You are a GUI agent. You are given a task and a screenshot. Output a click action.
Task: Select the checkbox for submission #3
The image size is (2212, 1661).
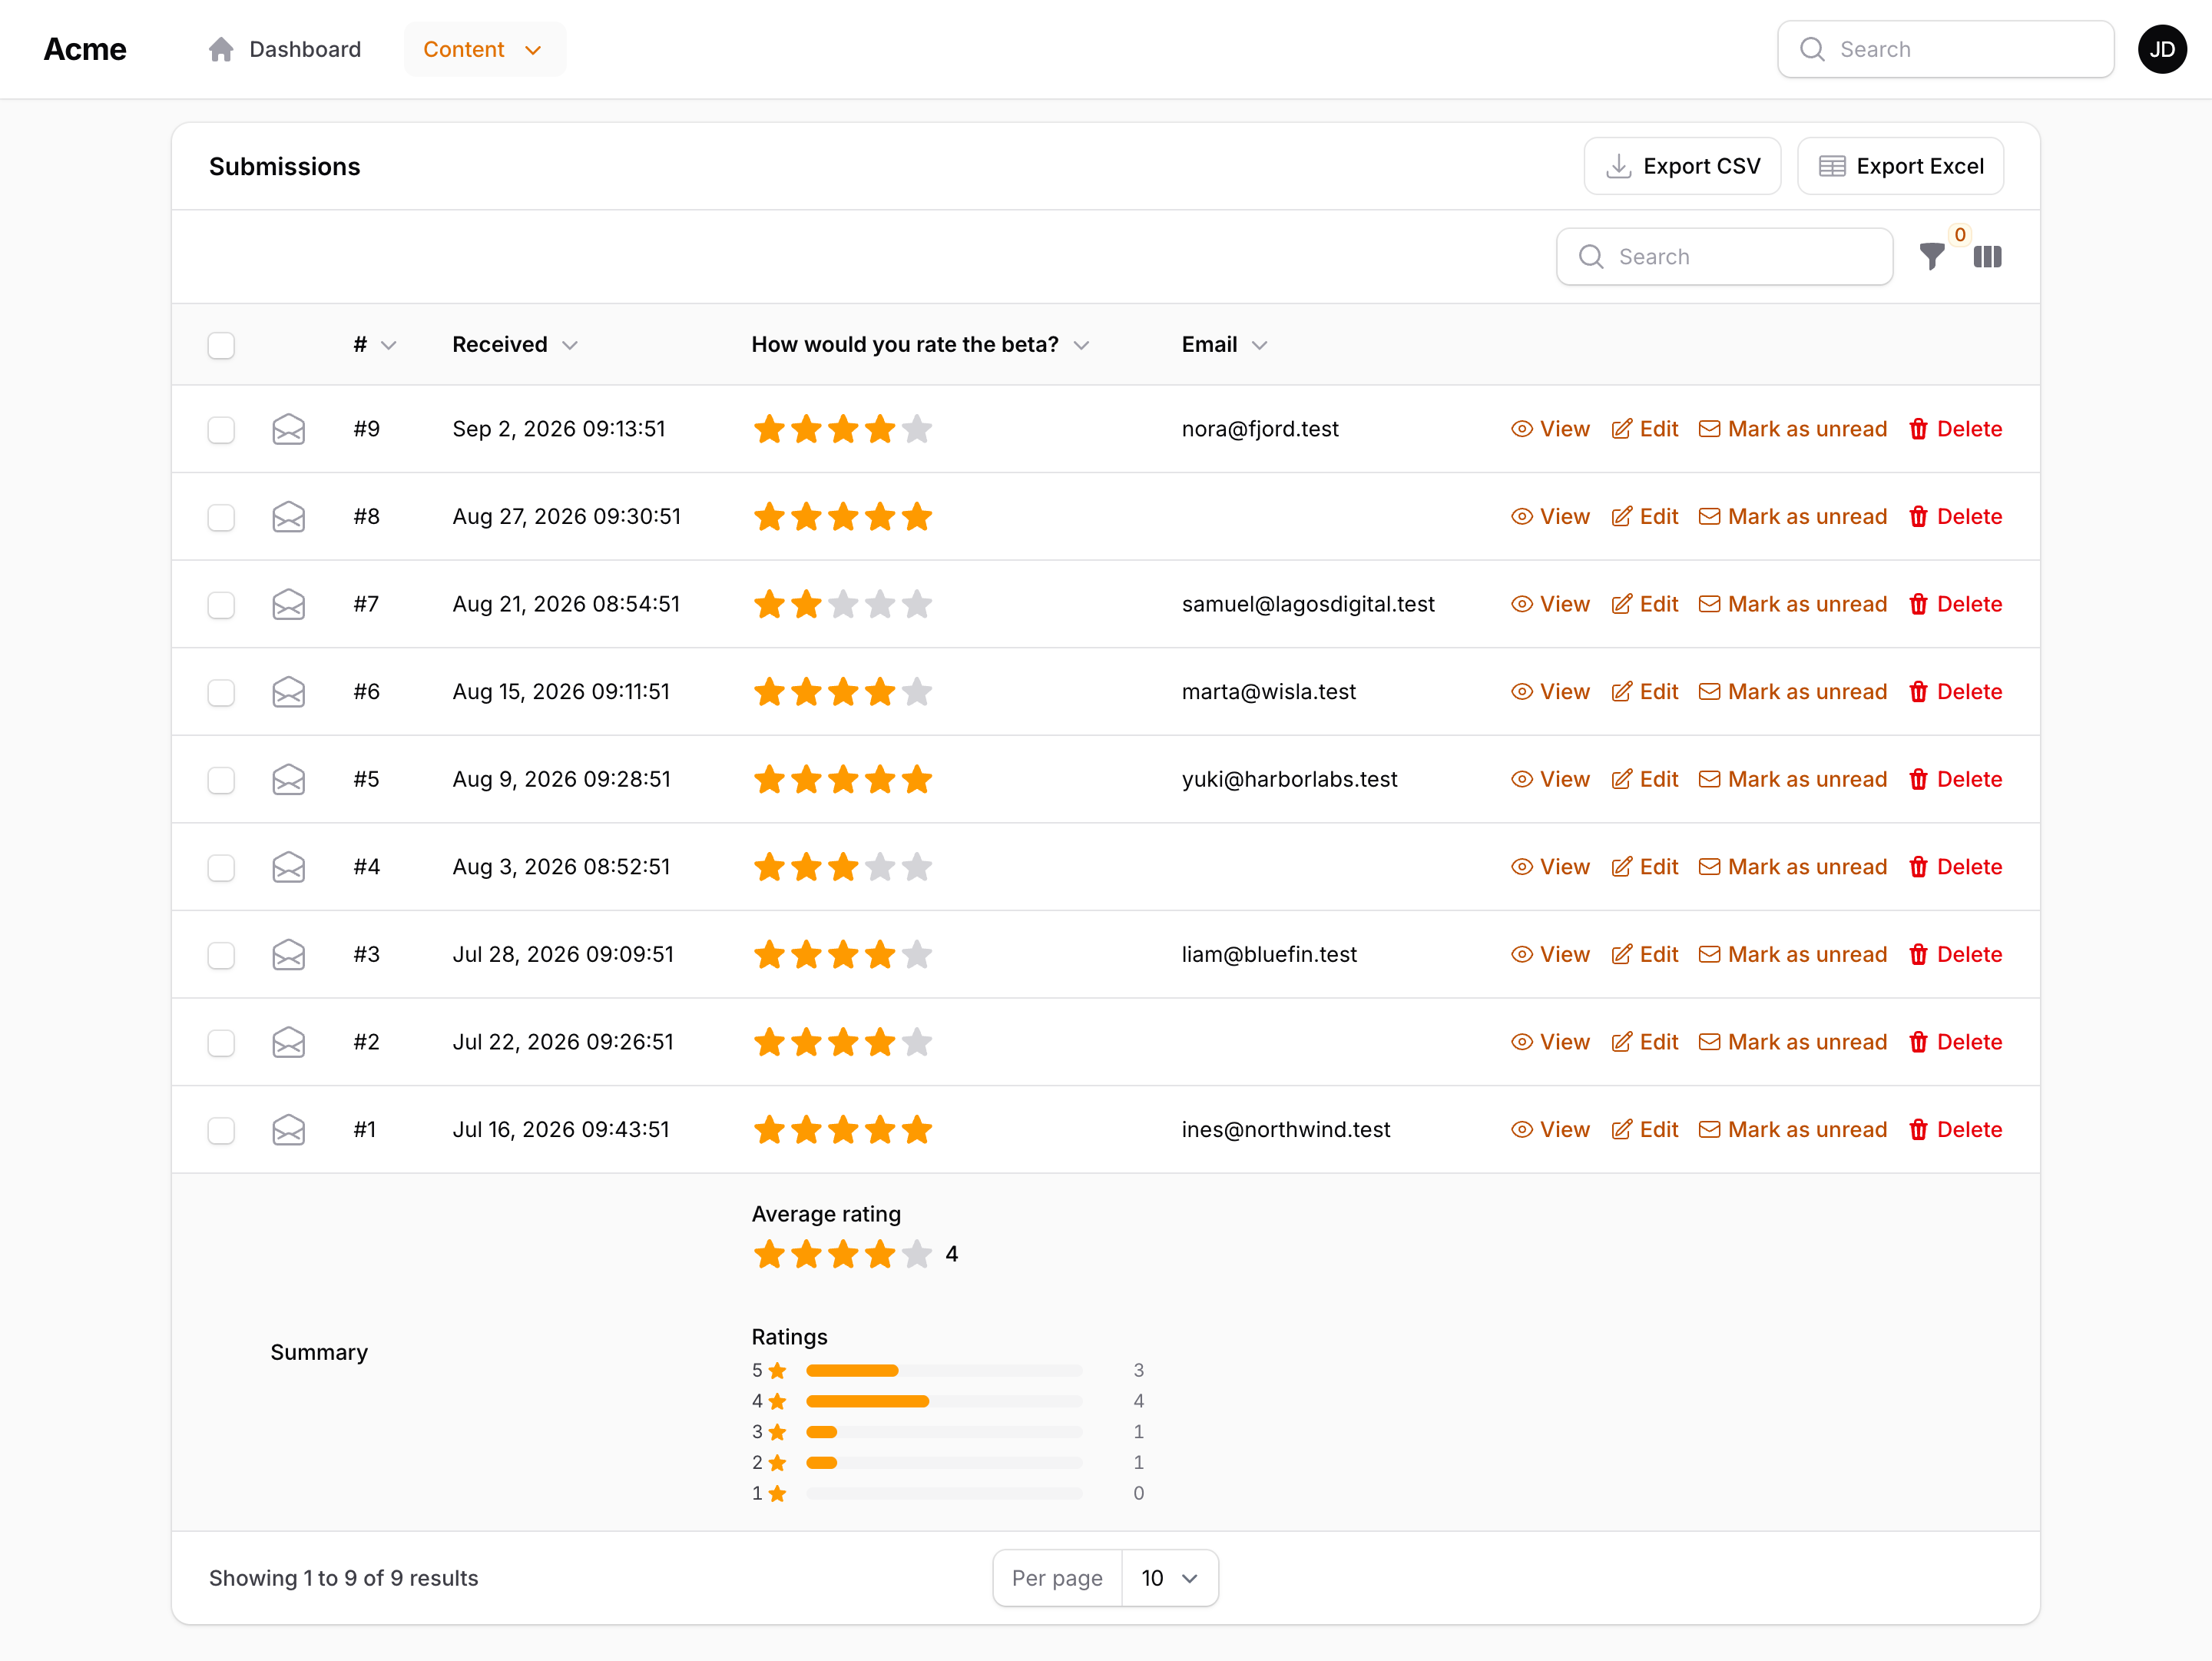[x=221, y=955]
